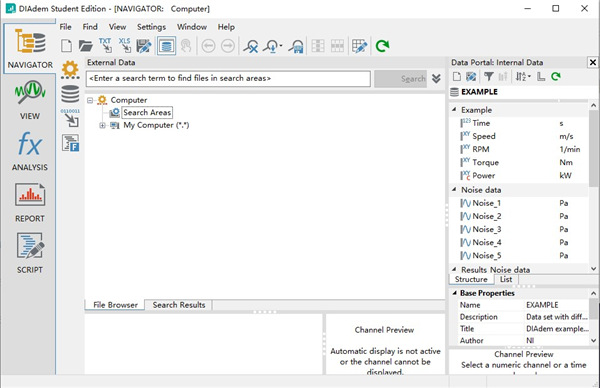Collapse the Base Properties section

point(455,293)
